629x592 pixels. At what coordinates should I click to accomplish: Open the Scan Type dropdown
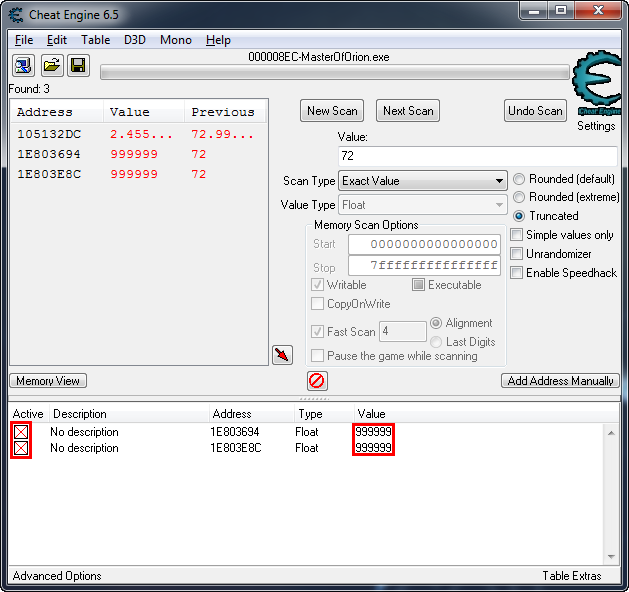pyautogui.click(x=423, y=181)
